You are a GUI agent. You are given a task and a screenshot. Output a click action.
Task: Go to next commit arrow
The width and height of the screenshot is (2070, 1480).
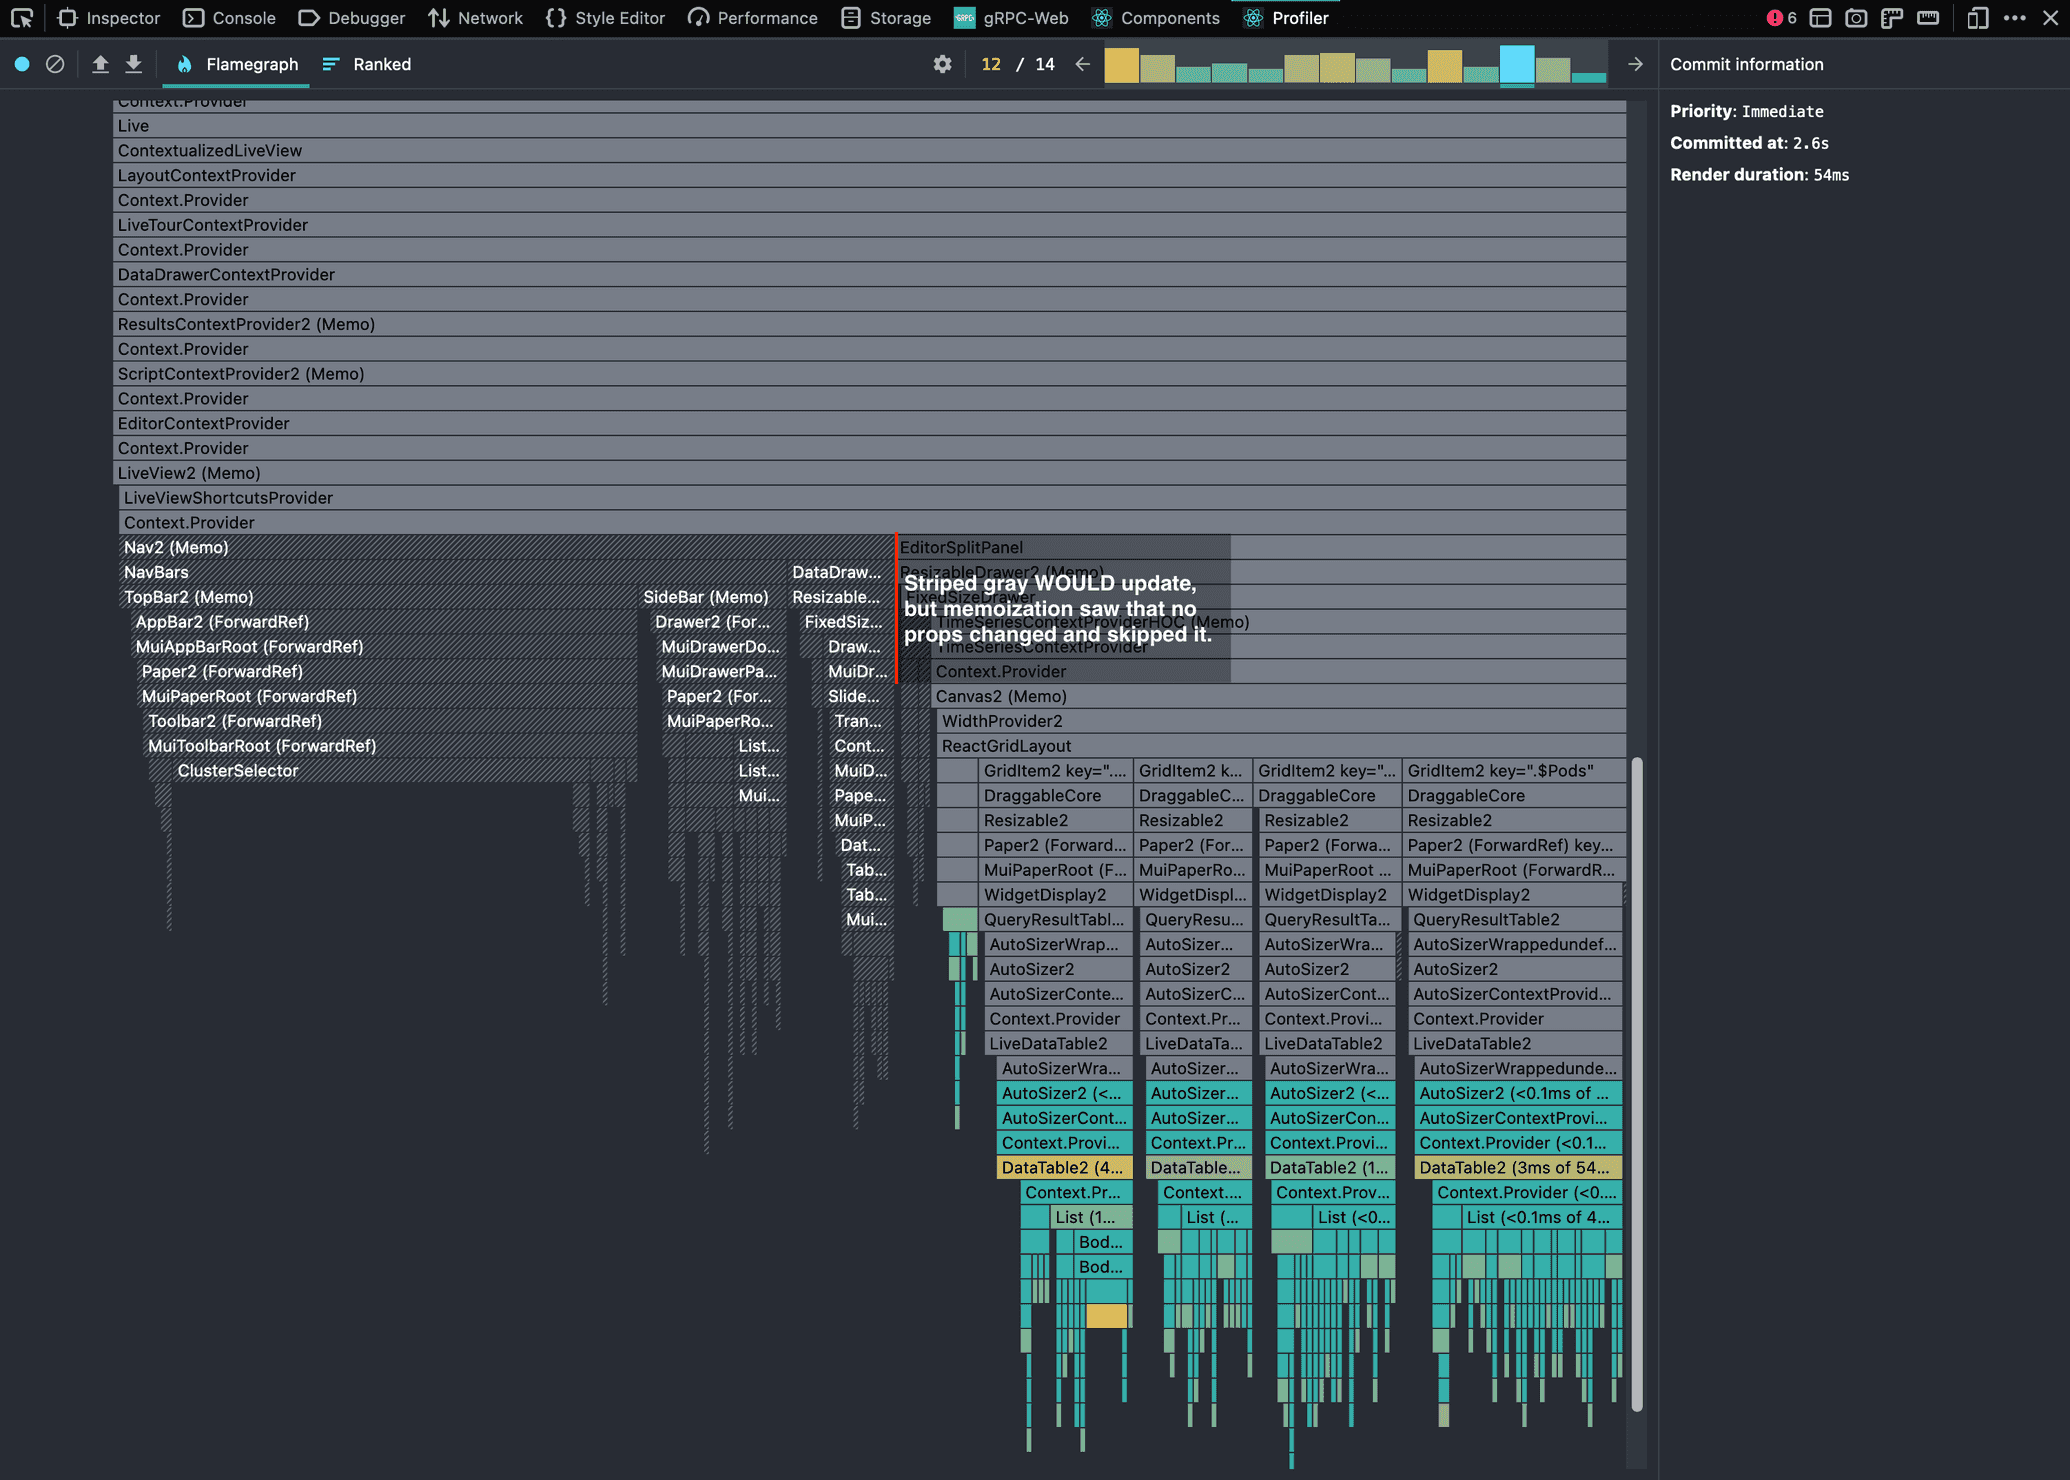pos(1635,64)
